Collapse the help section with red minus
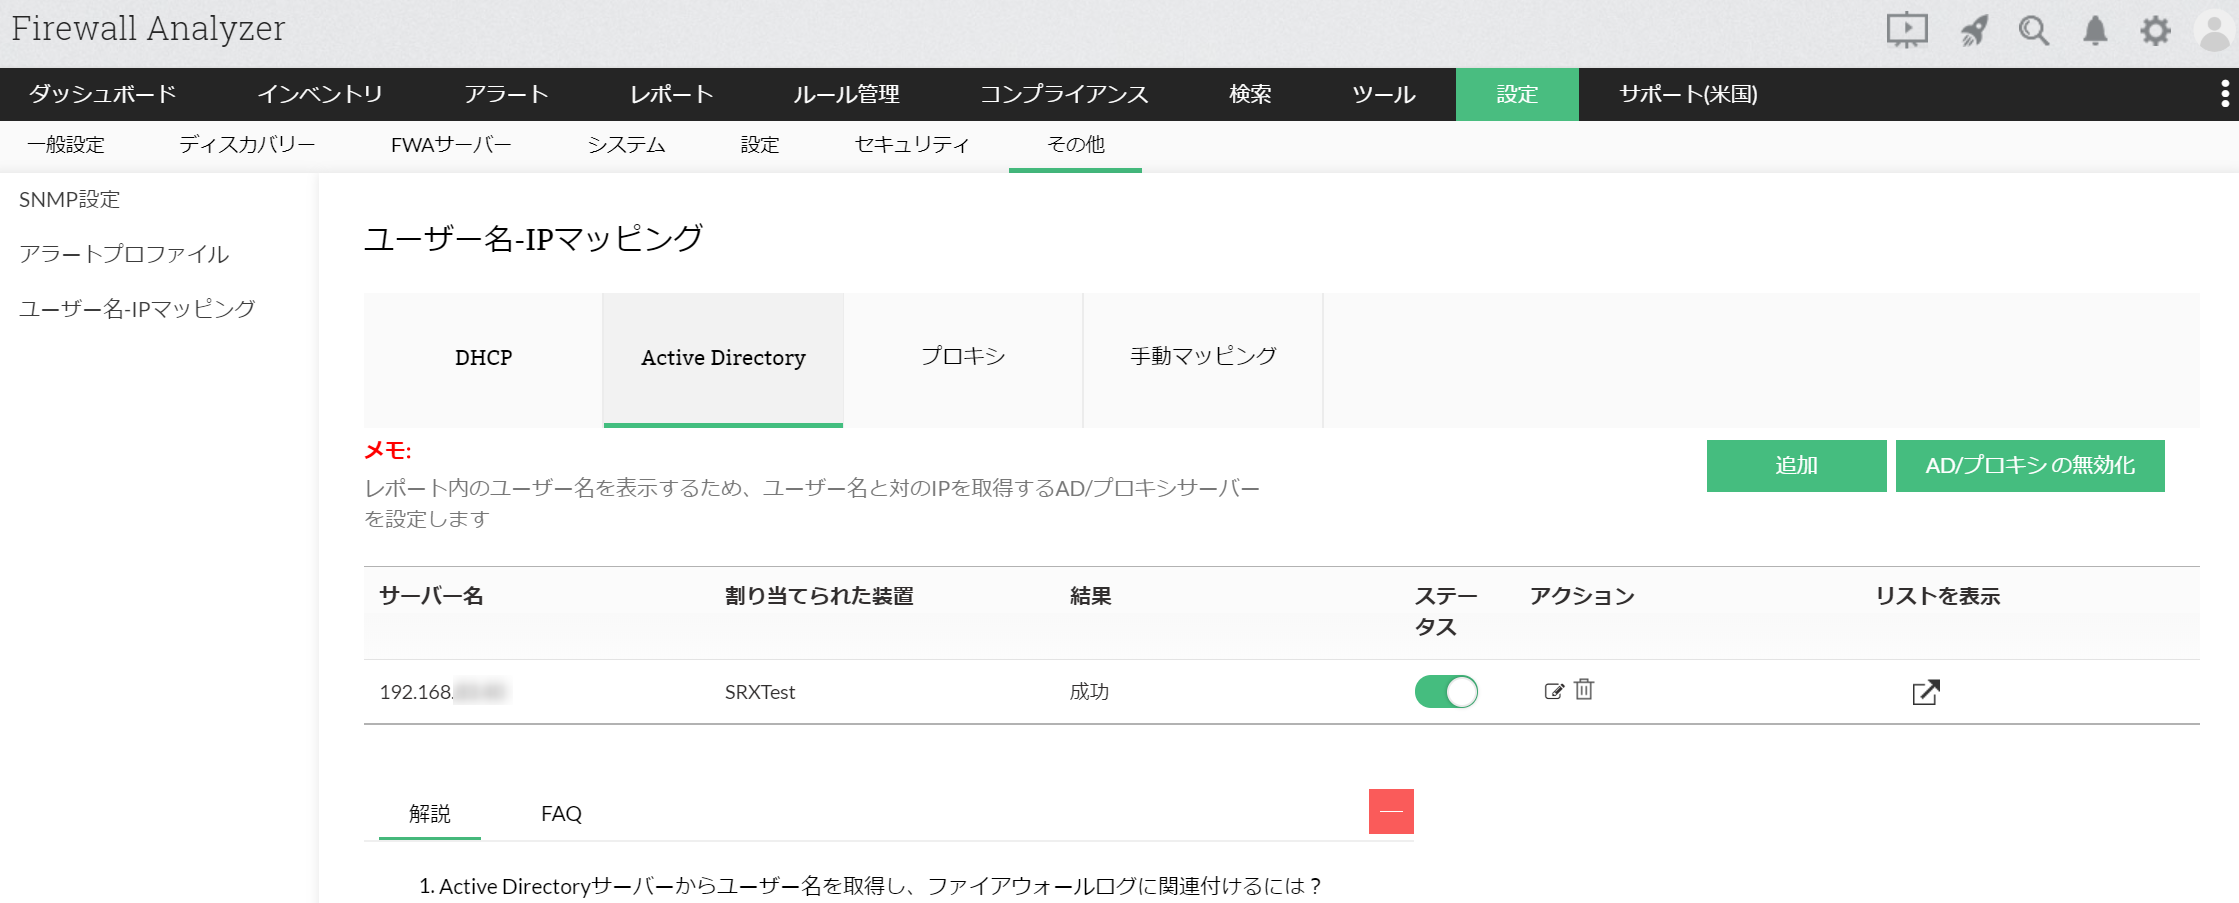The height and width of the screenshot is (903, 2239). [1391, 811]
